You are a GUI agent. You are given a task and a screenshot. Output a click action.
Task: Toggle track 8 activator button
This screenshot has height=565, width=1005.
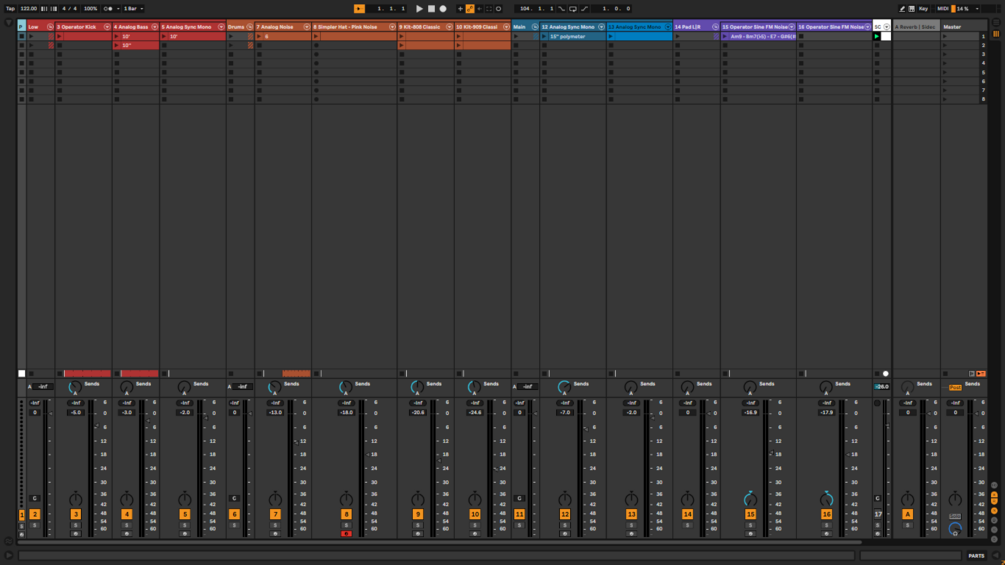click(346, 514)
